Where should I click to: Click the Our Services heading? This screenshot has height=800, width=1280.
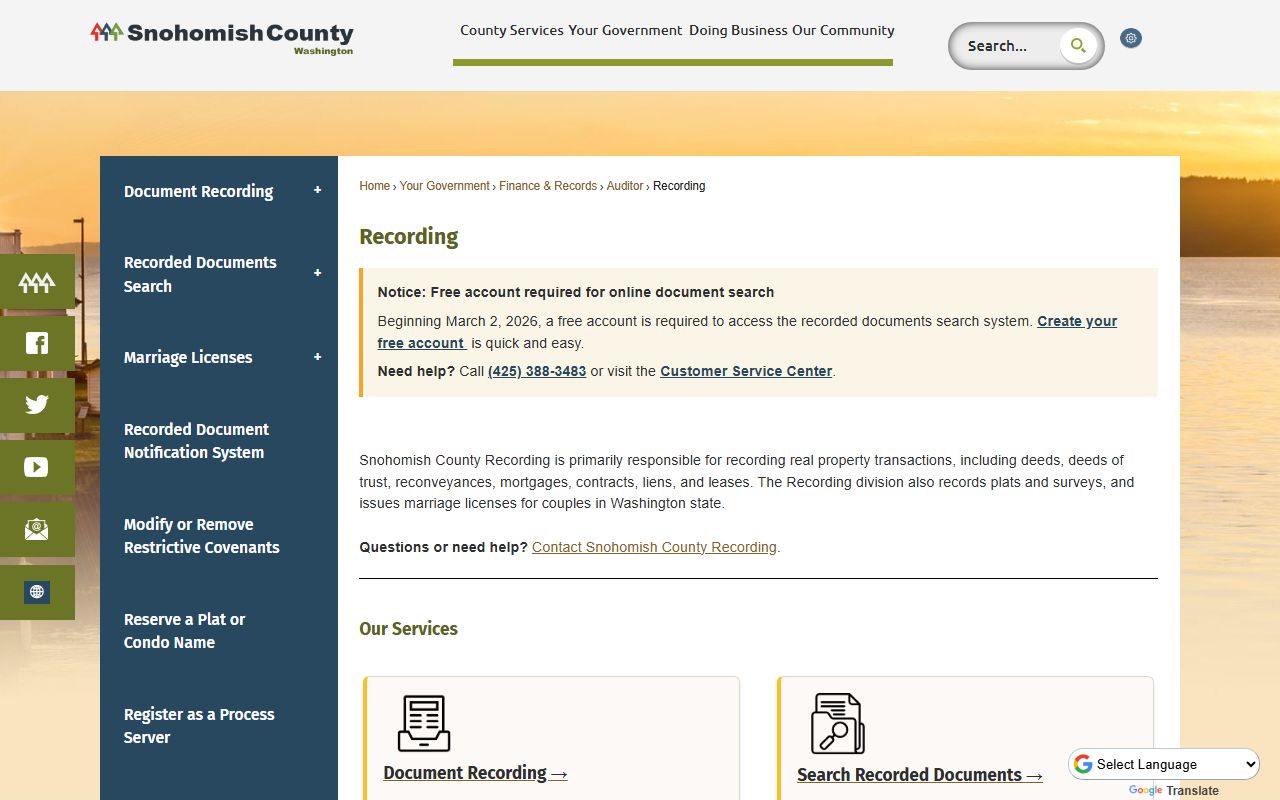pos(408,629)
